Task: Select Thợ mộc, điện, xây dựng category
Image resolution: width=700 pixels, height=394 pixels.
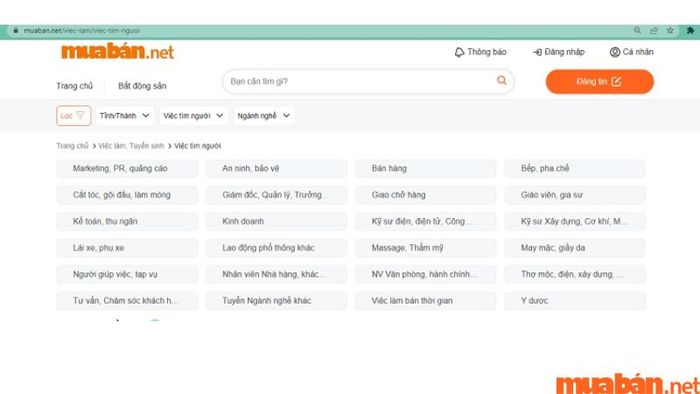Action: point(575,274)
